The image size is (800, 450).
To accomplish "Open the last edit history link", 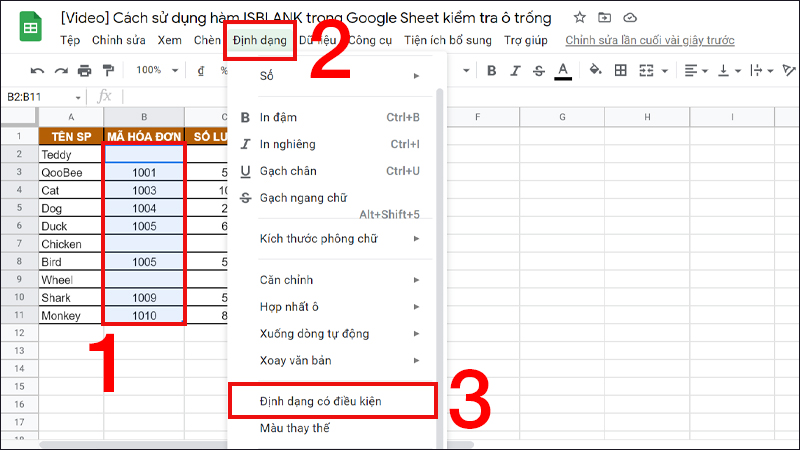I will pos(650,41).
